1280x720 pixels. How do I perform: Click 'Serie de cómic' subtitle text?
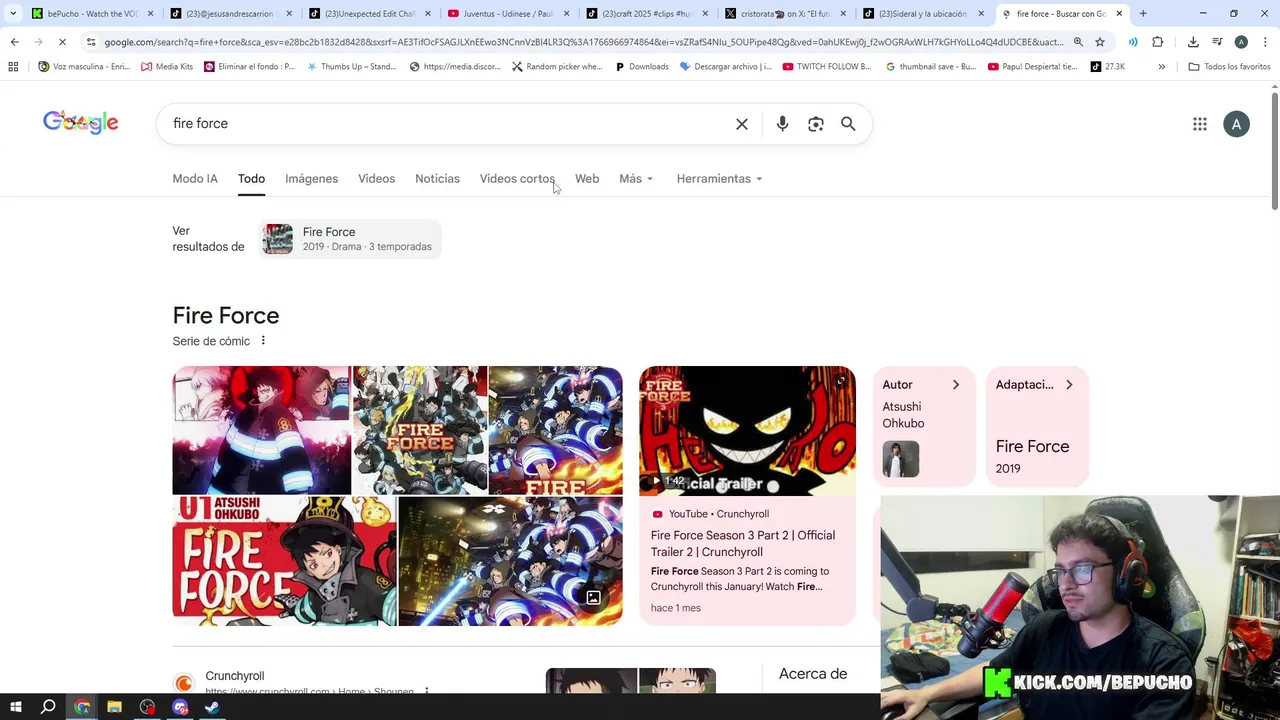click(x=211, y=341)
